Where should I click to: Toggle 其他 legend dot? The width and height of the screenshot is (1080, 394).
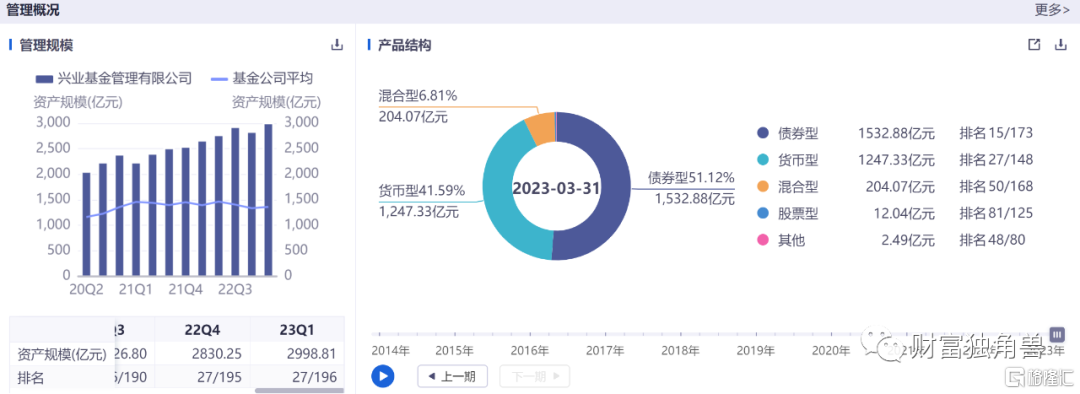point(762,240)
